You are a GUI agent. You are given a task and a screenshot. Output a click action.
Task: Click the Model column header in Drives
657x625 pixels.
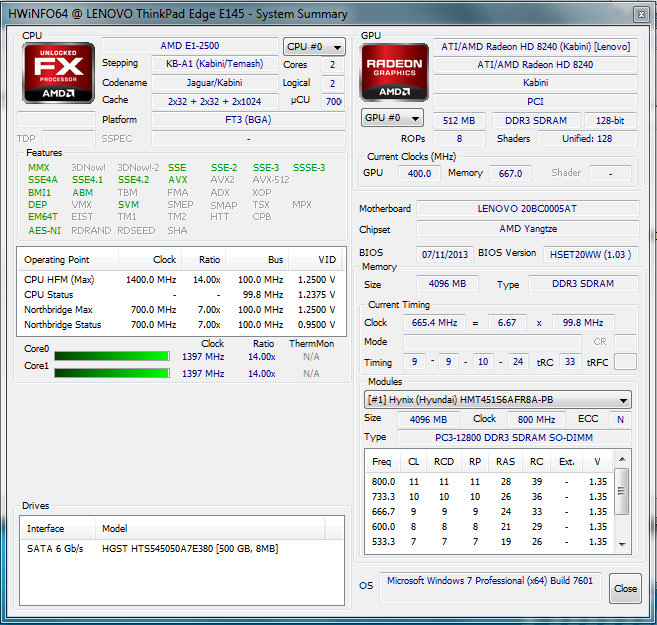210,529
